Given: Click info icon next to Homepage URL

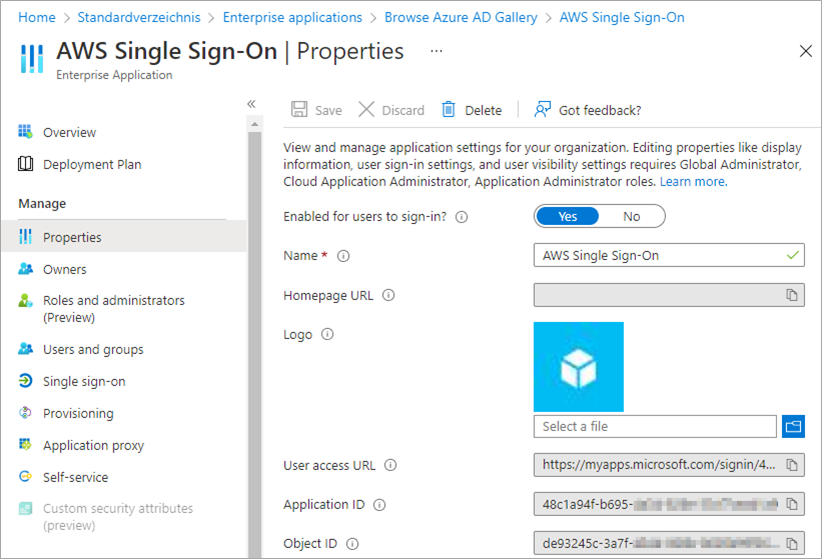Looking at the screenshot, I should tap(389, 295).
